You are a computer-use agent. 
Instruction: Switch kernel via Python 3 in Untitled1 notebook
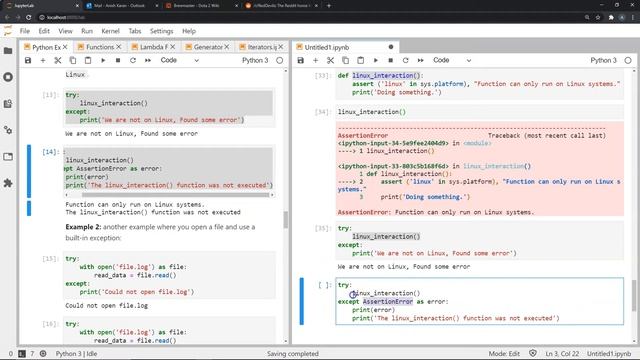click(x=603, y=60)
